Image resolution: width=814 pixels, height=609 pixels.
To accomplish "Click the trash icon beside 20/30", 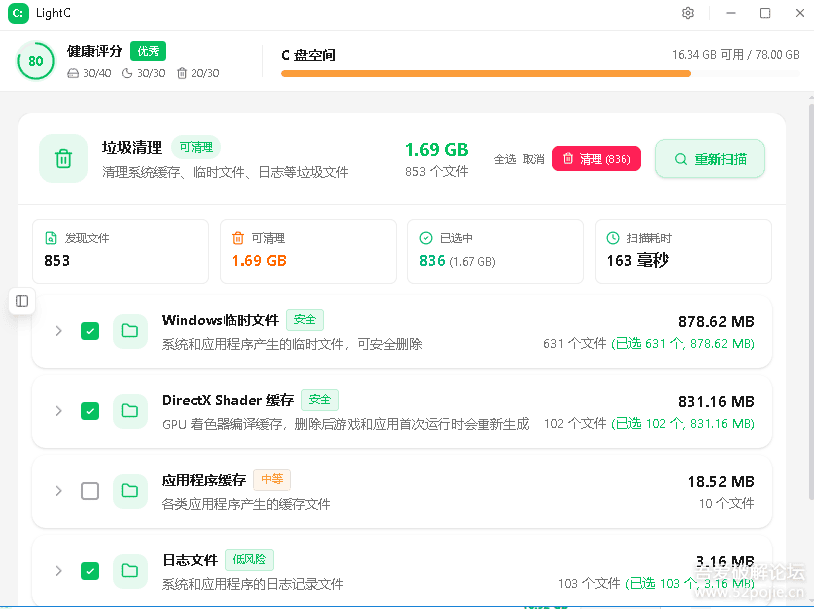I will [x=182, y=73].
